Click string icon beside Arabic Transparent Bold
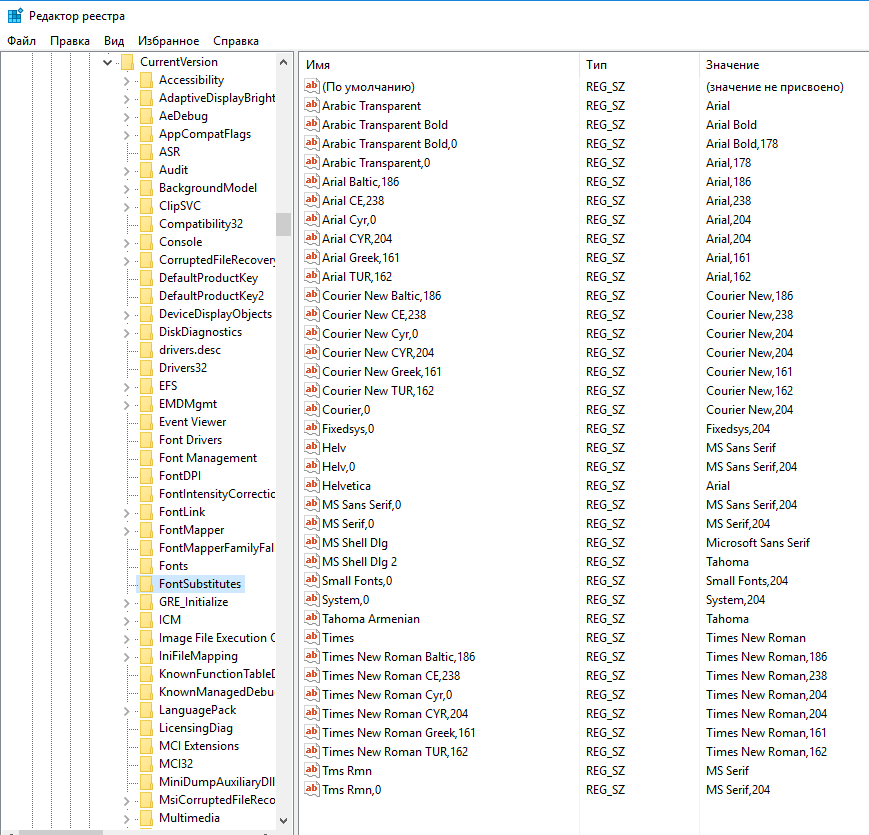 click(x=311, y=125)
